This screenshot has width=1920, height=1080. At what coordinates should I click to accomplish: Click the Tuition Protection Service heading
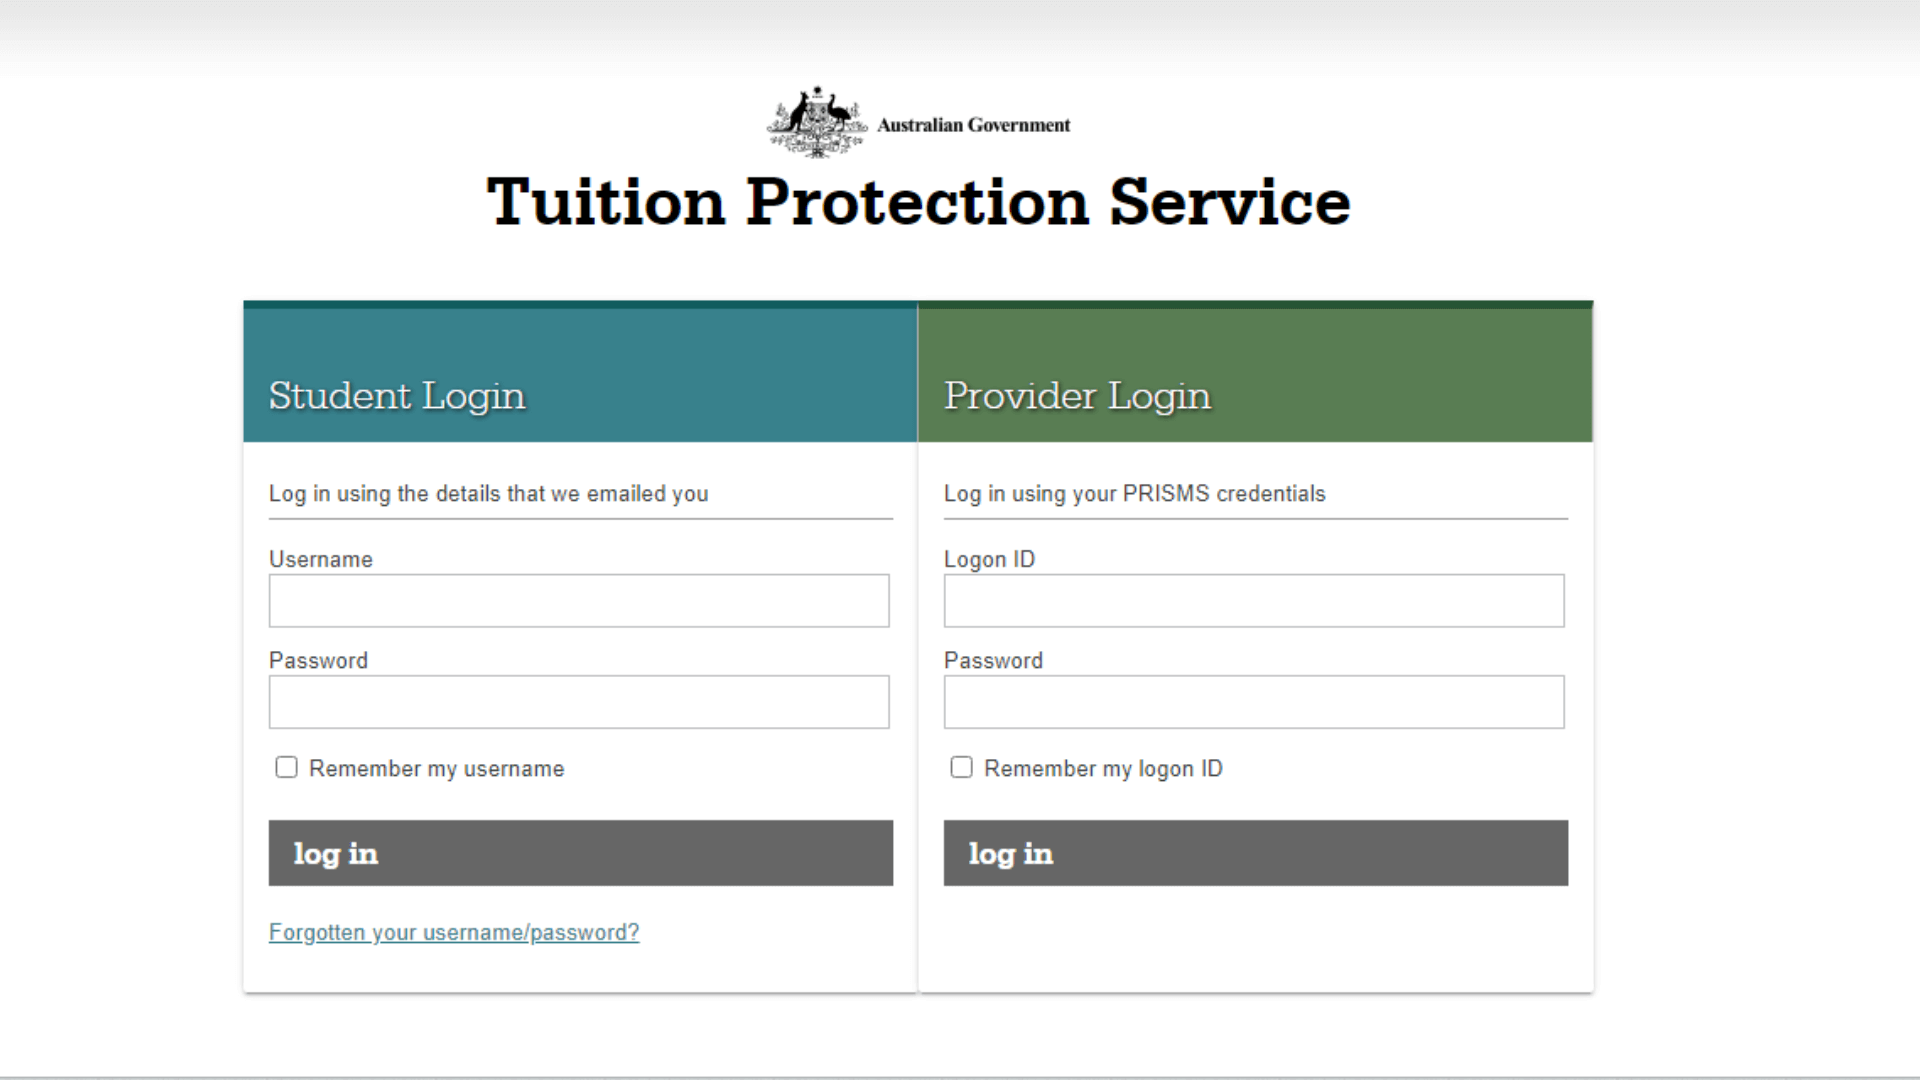919,202
